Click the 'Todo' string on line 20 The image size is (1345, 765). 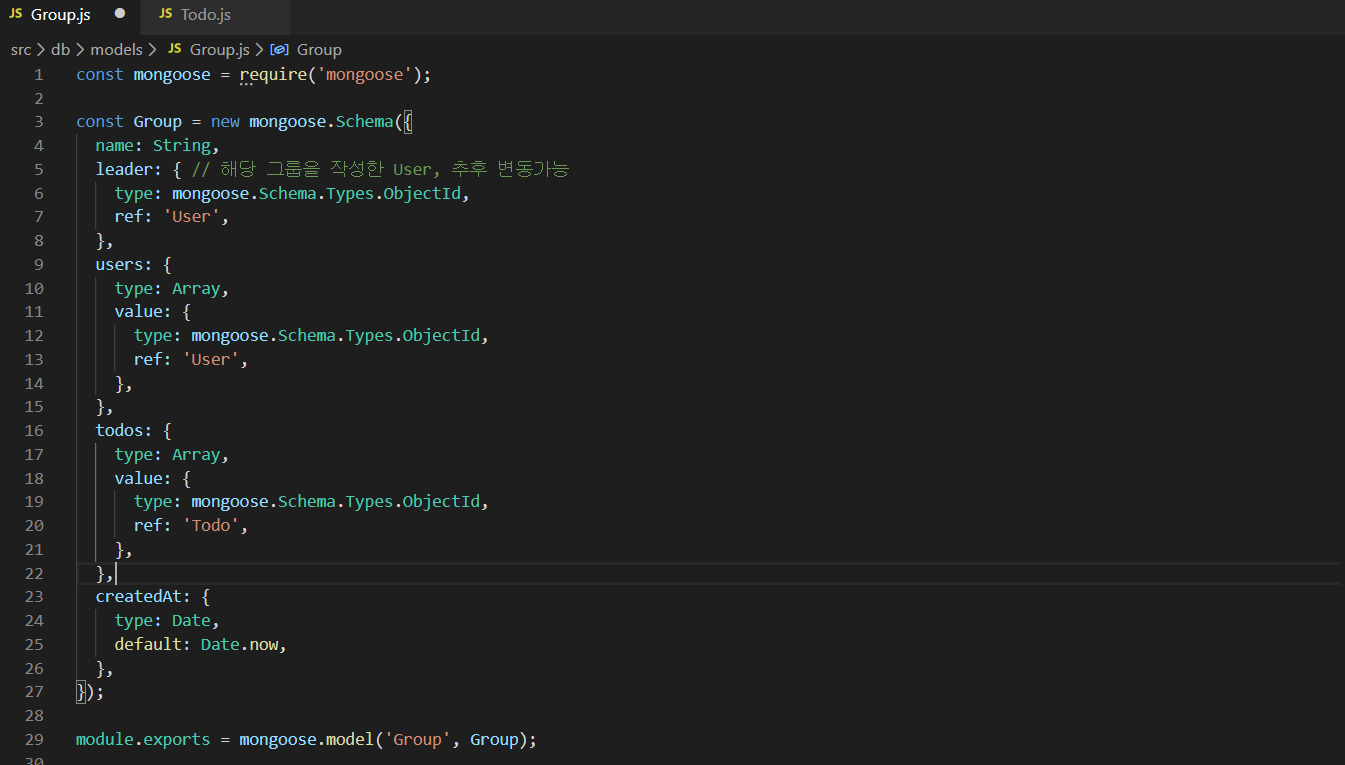click(x=211, y=525)
